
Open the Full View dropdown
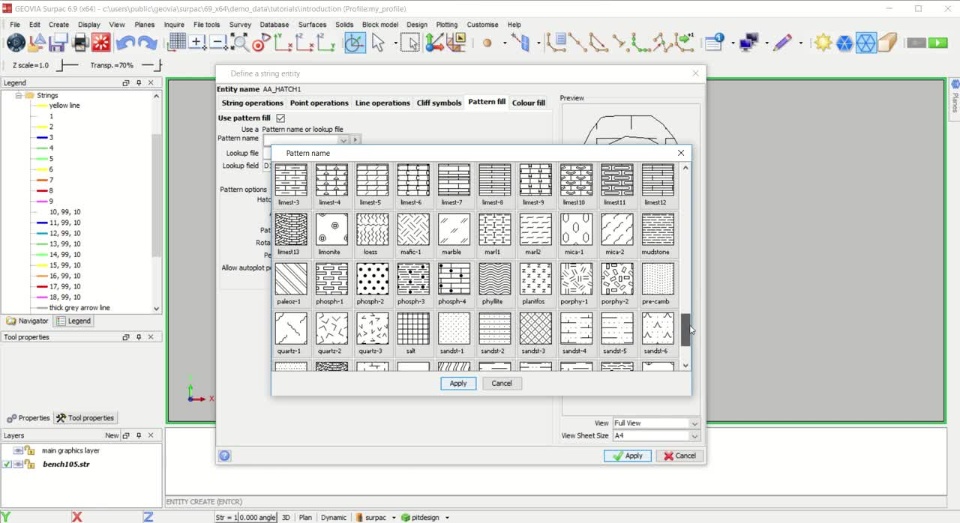click(695, 423)
